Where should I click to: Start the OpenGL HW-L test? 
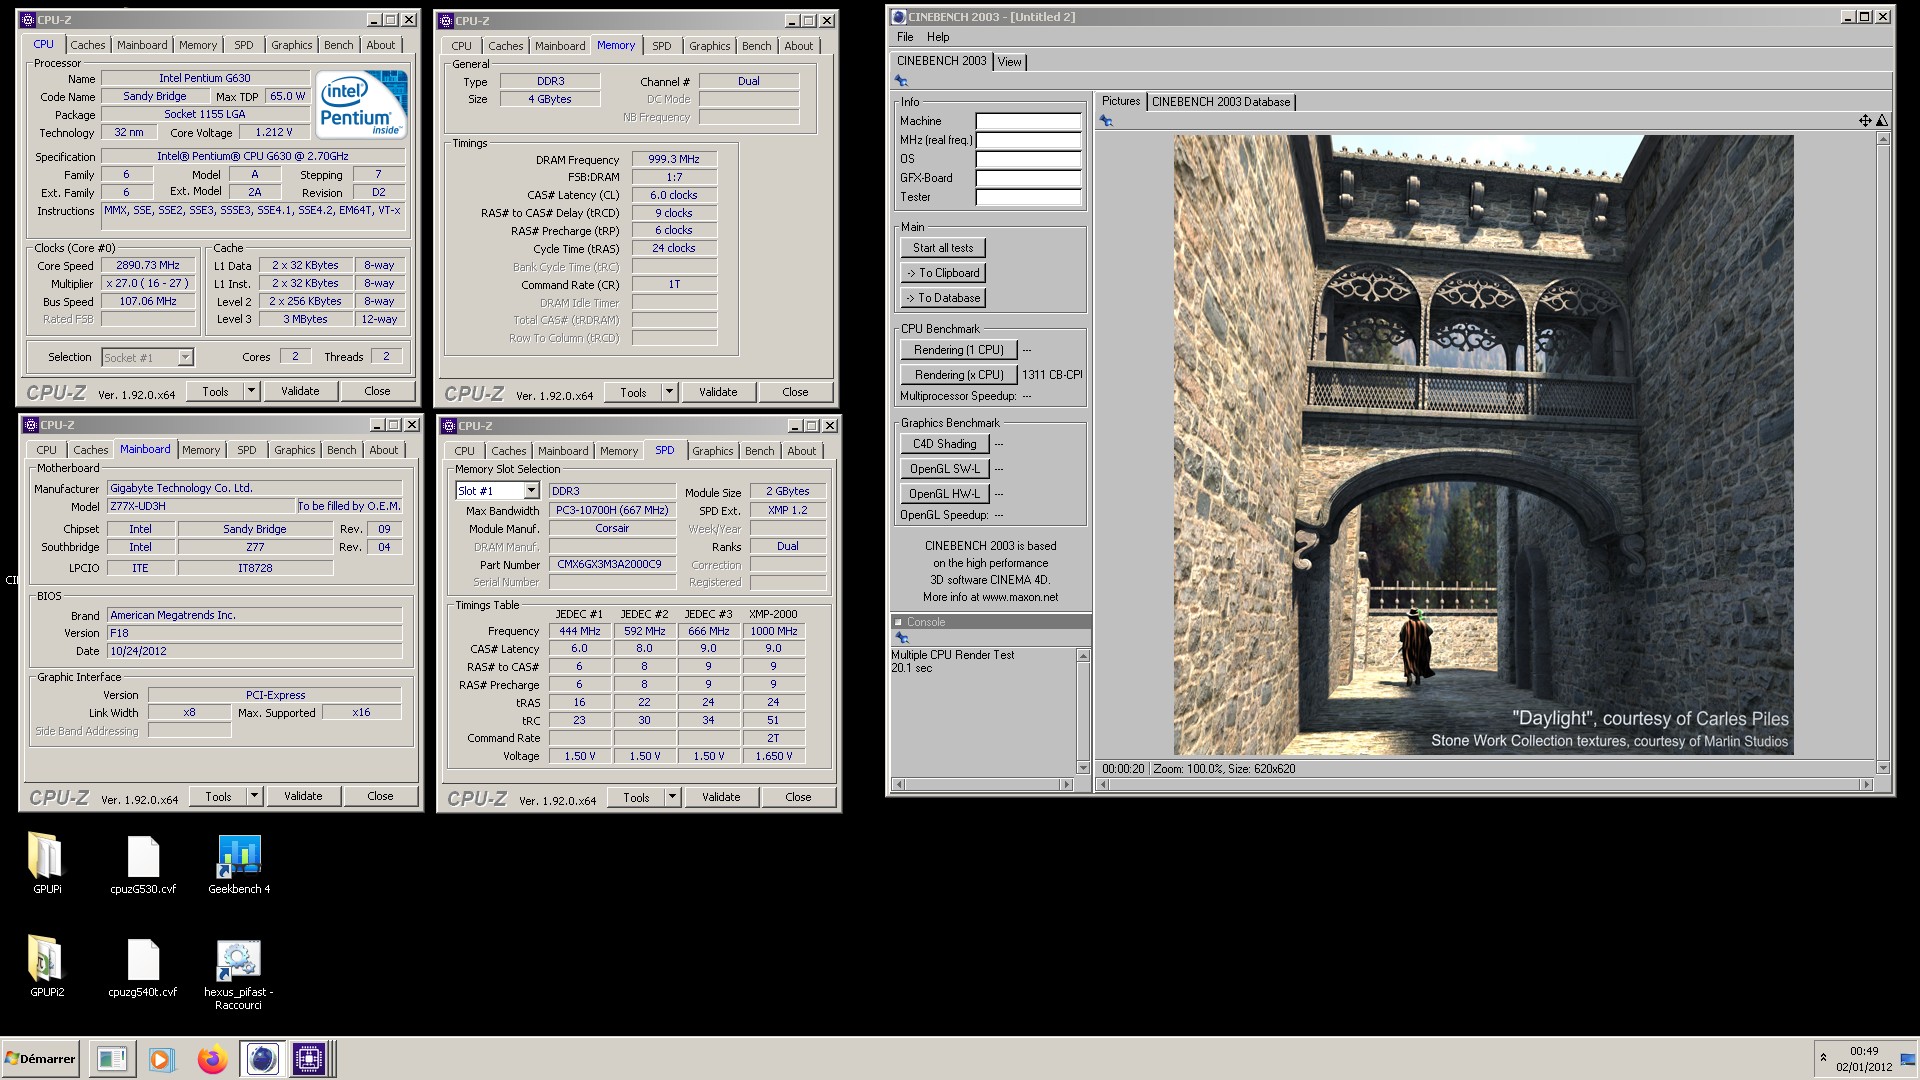[945, 494]
